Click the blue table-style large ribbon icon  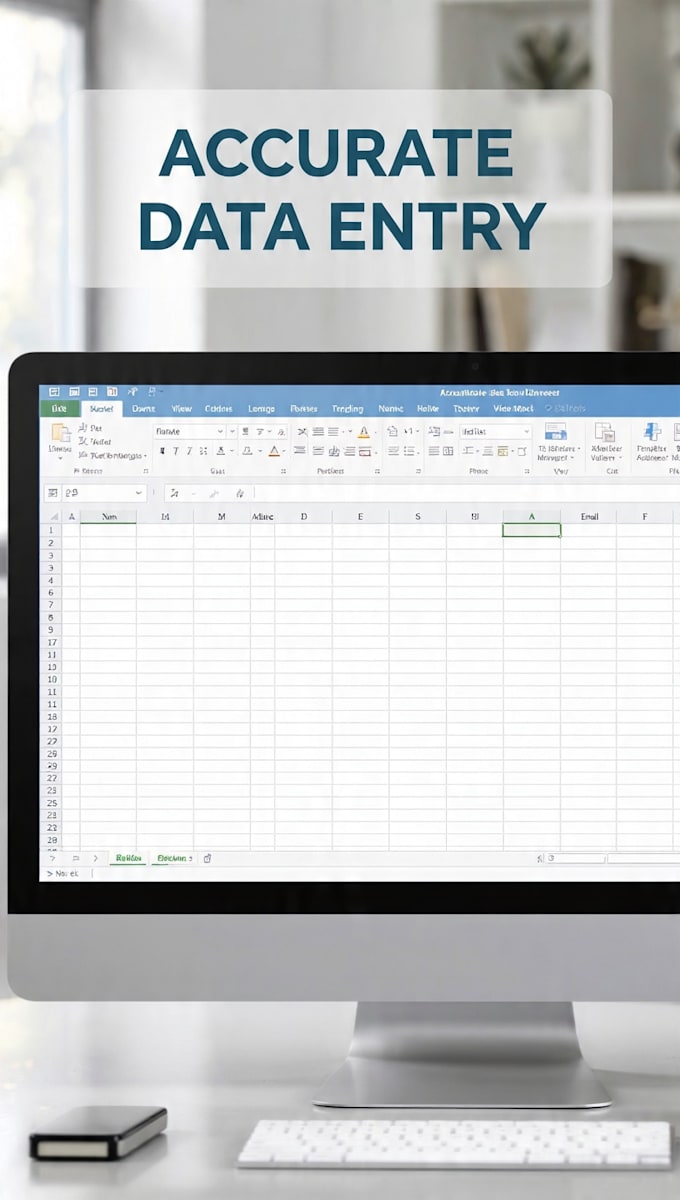(555, 431)
